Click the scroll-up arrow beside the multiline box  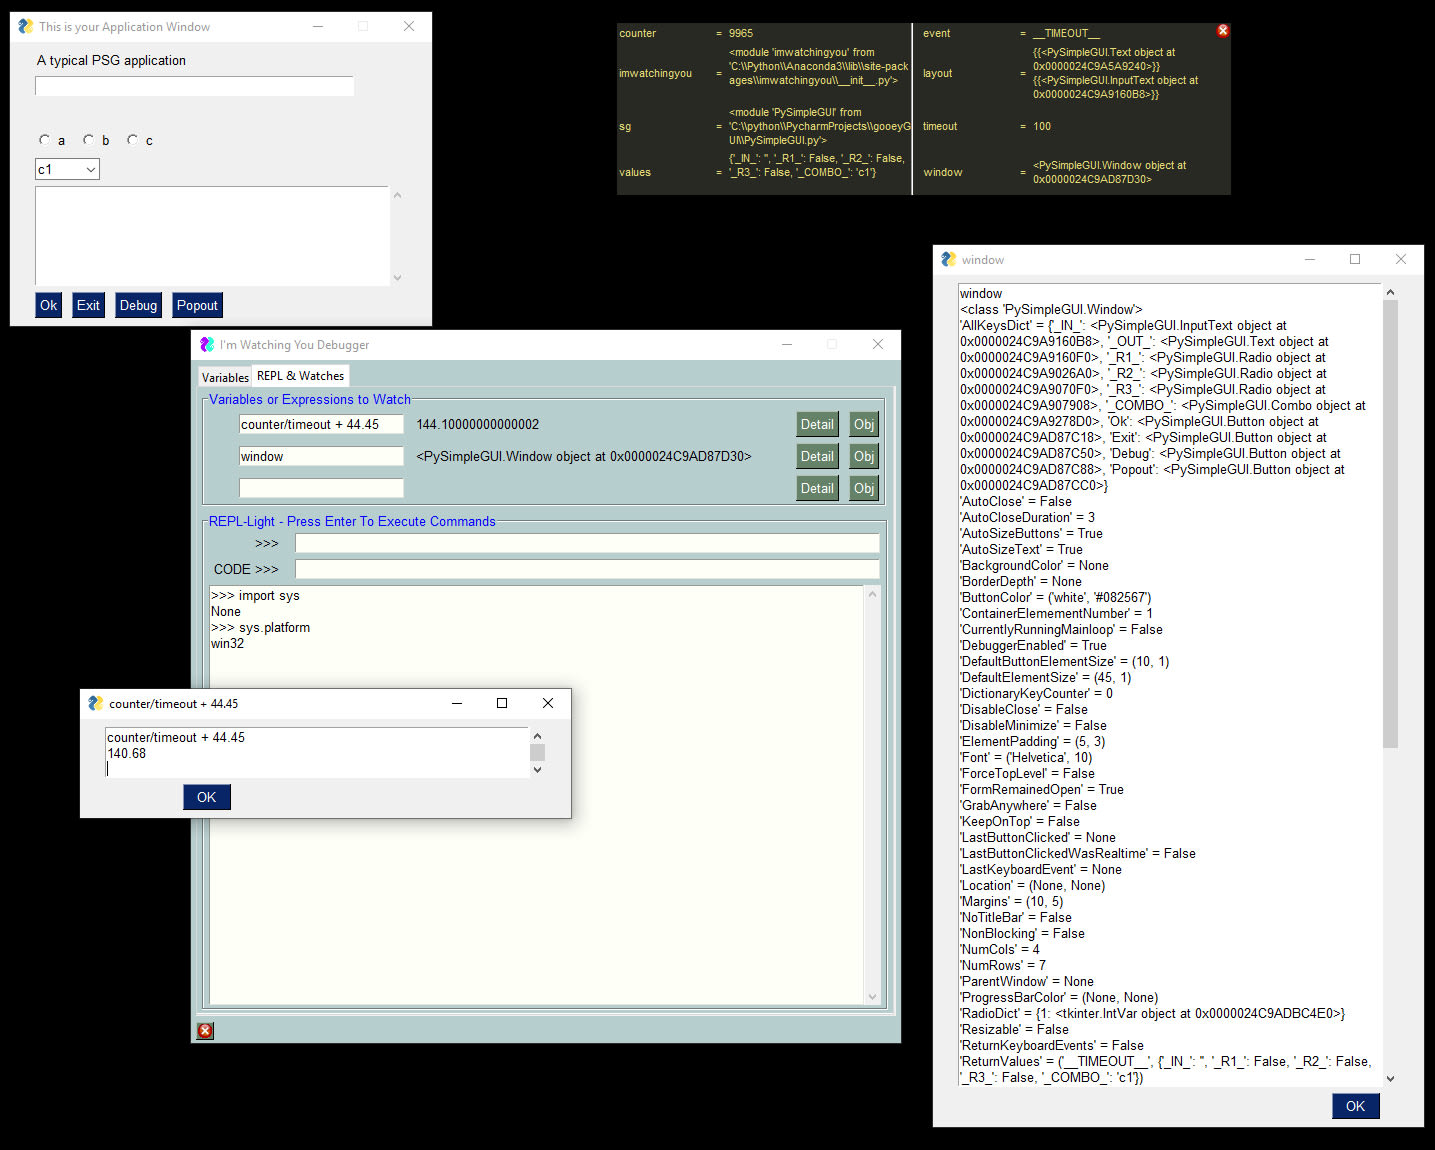coord(397,195)
